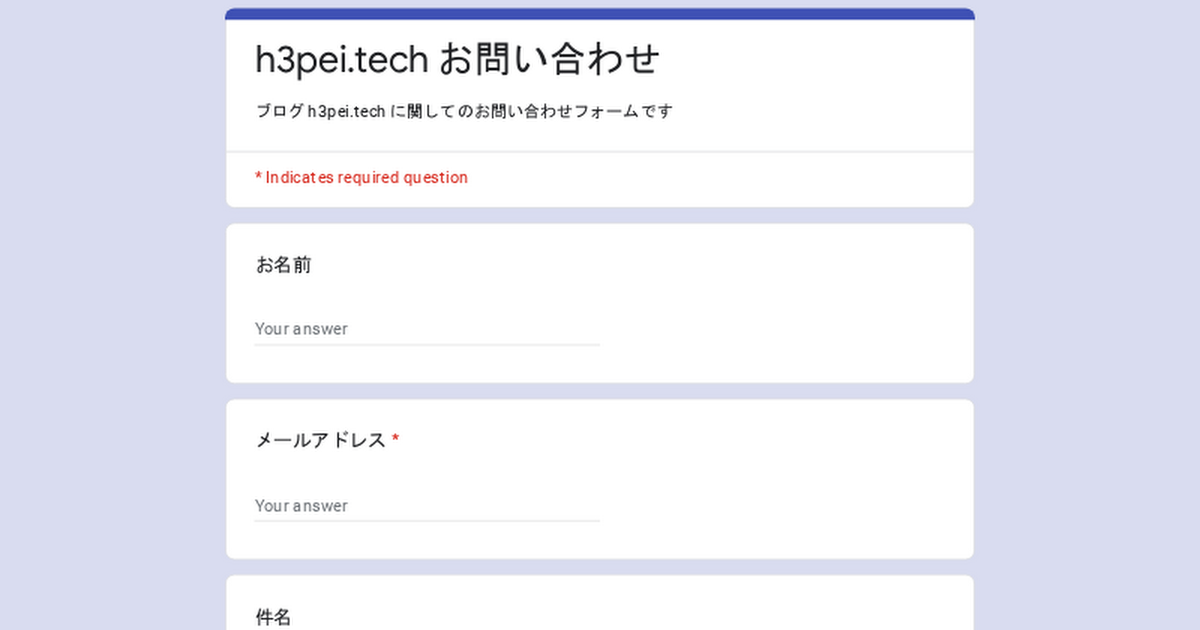Click the red asterisk before Indicates required
The height and width of the screenshot is (630, 1200).
[258, 177]
